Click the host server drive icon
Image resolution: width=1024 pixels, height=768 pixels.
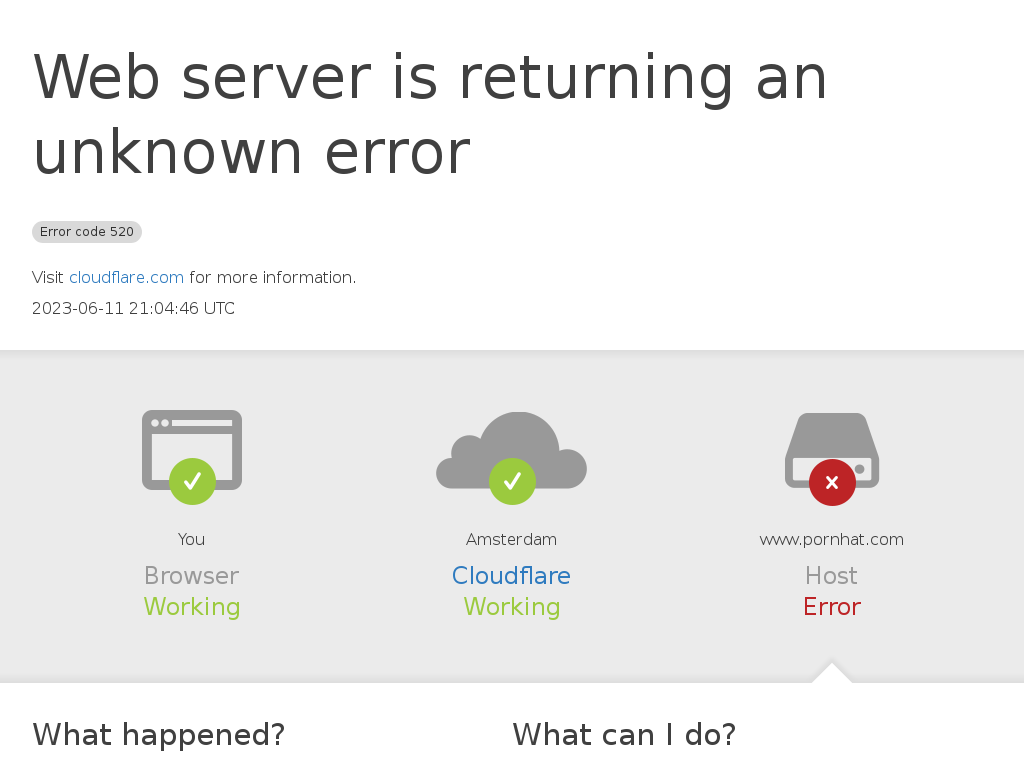[x=832, y=450]
